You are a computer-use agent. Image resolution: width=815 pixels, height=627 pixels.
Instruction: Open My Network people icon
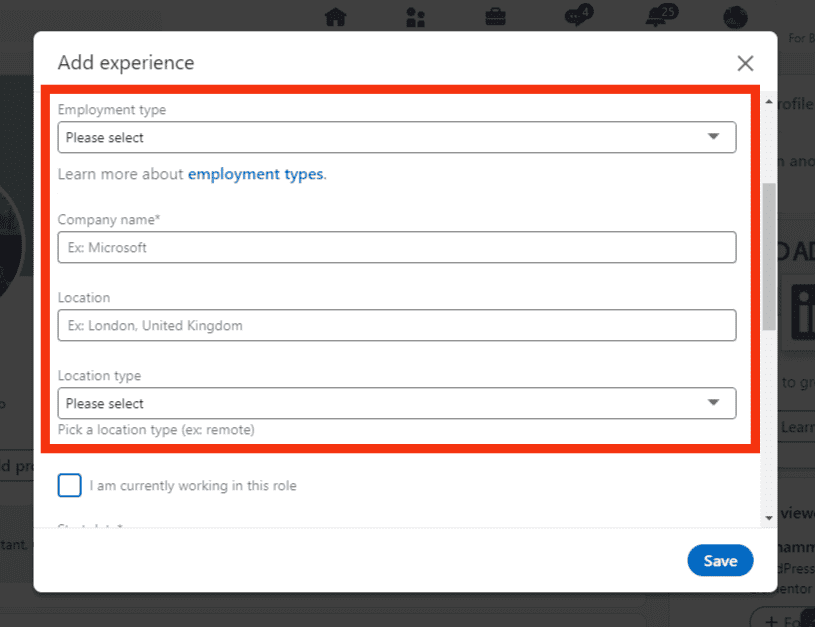[415, 17]
